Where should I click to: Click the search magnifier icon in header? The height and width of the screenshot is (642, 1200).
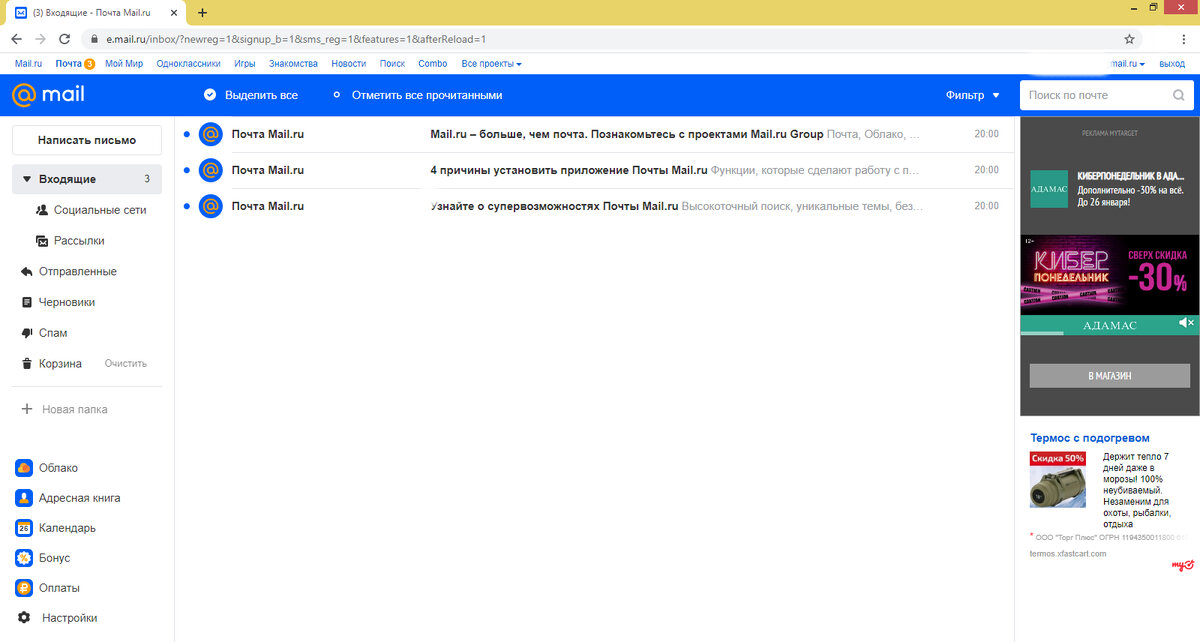[x=1179, y=96]
